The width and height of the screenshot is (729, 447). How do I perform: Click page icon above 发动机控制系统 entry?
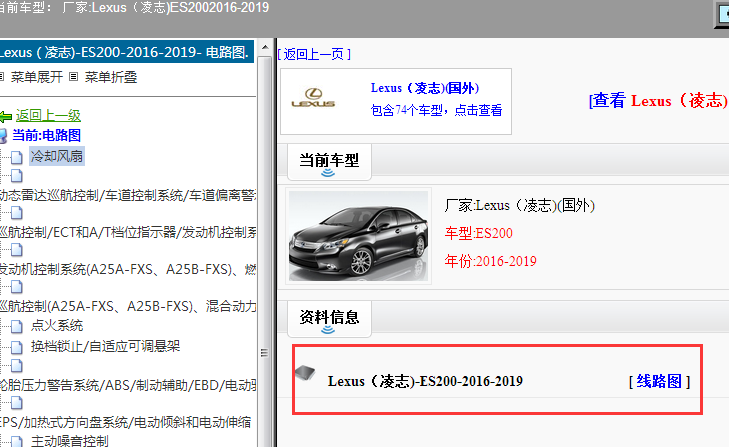(17, 250)
